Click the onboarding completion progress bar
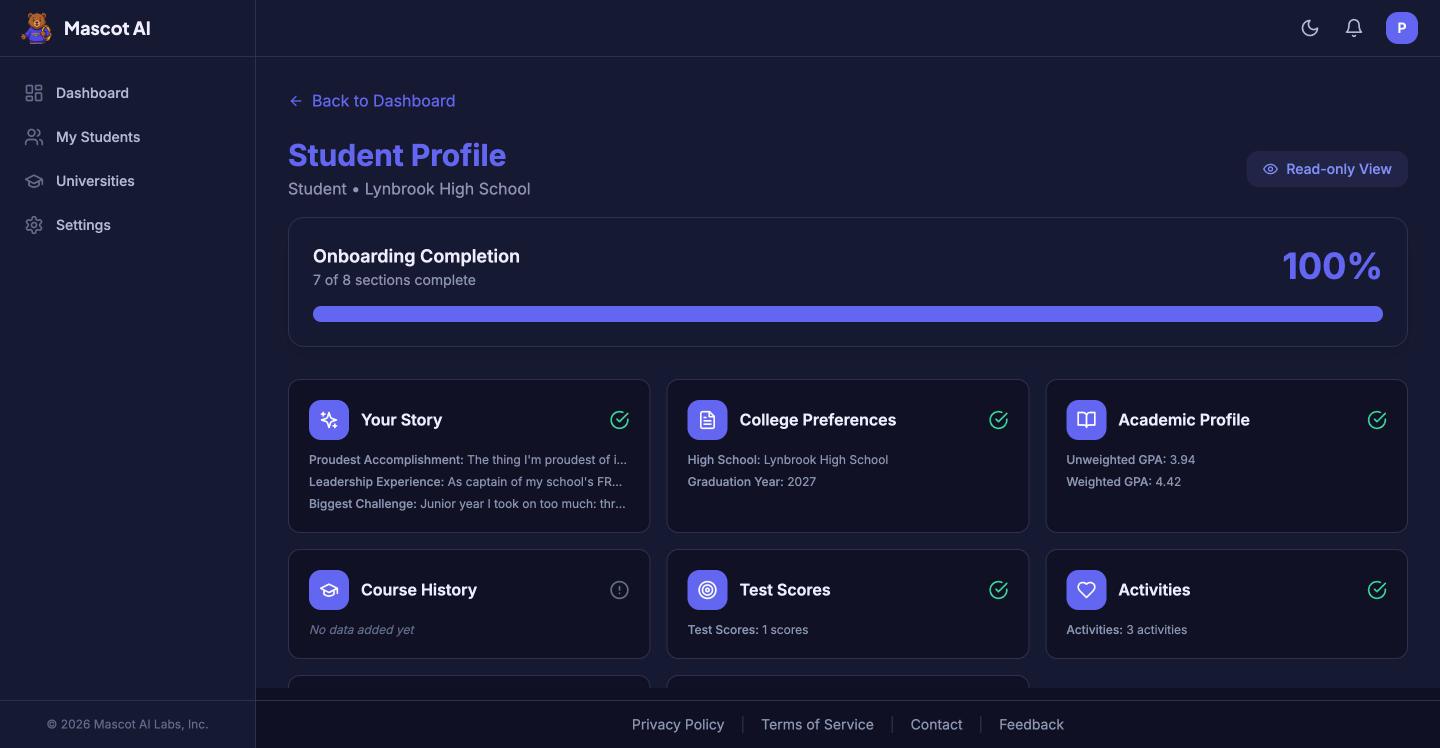The image size is (1440, 748). 848,314
